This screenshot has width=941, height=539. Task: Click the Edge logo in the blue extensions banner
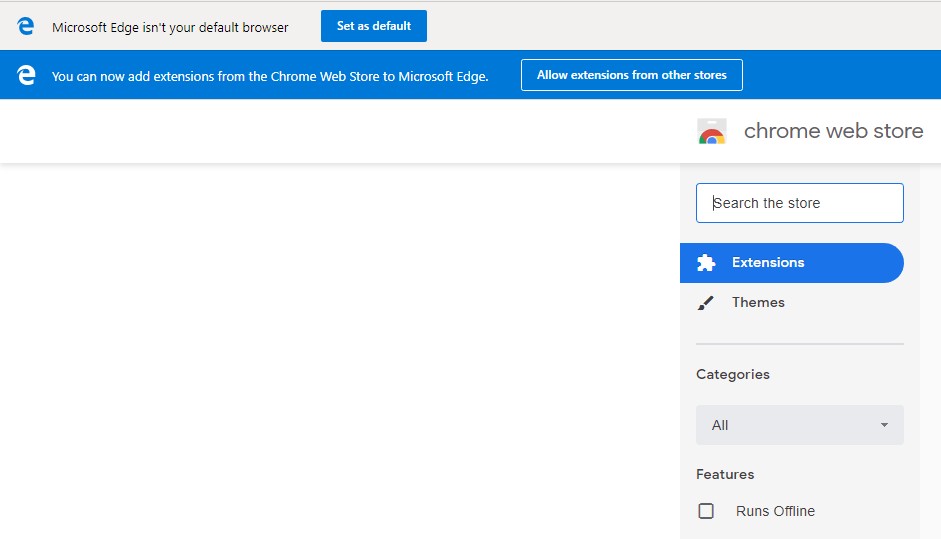pyautogui.click(x=26, y=75)
